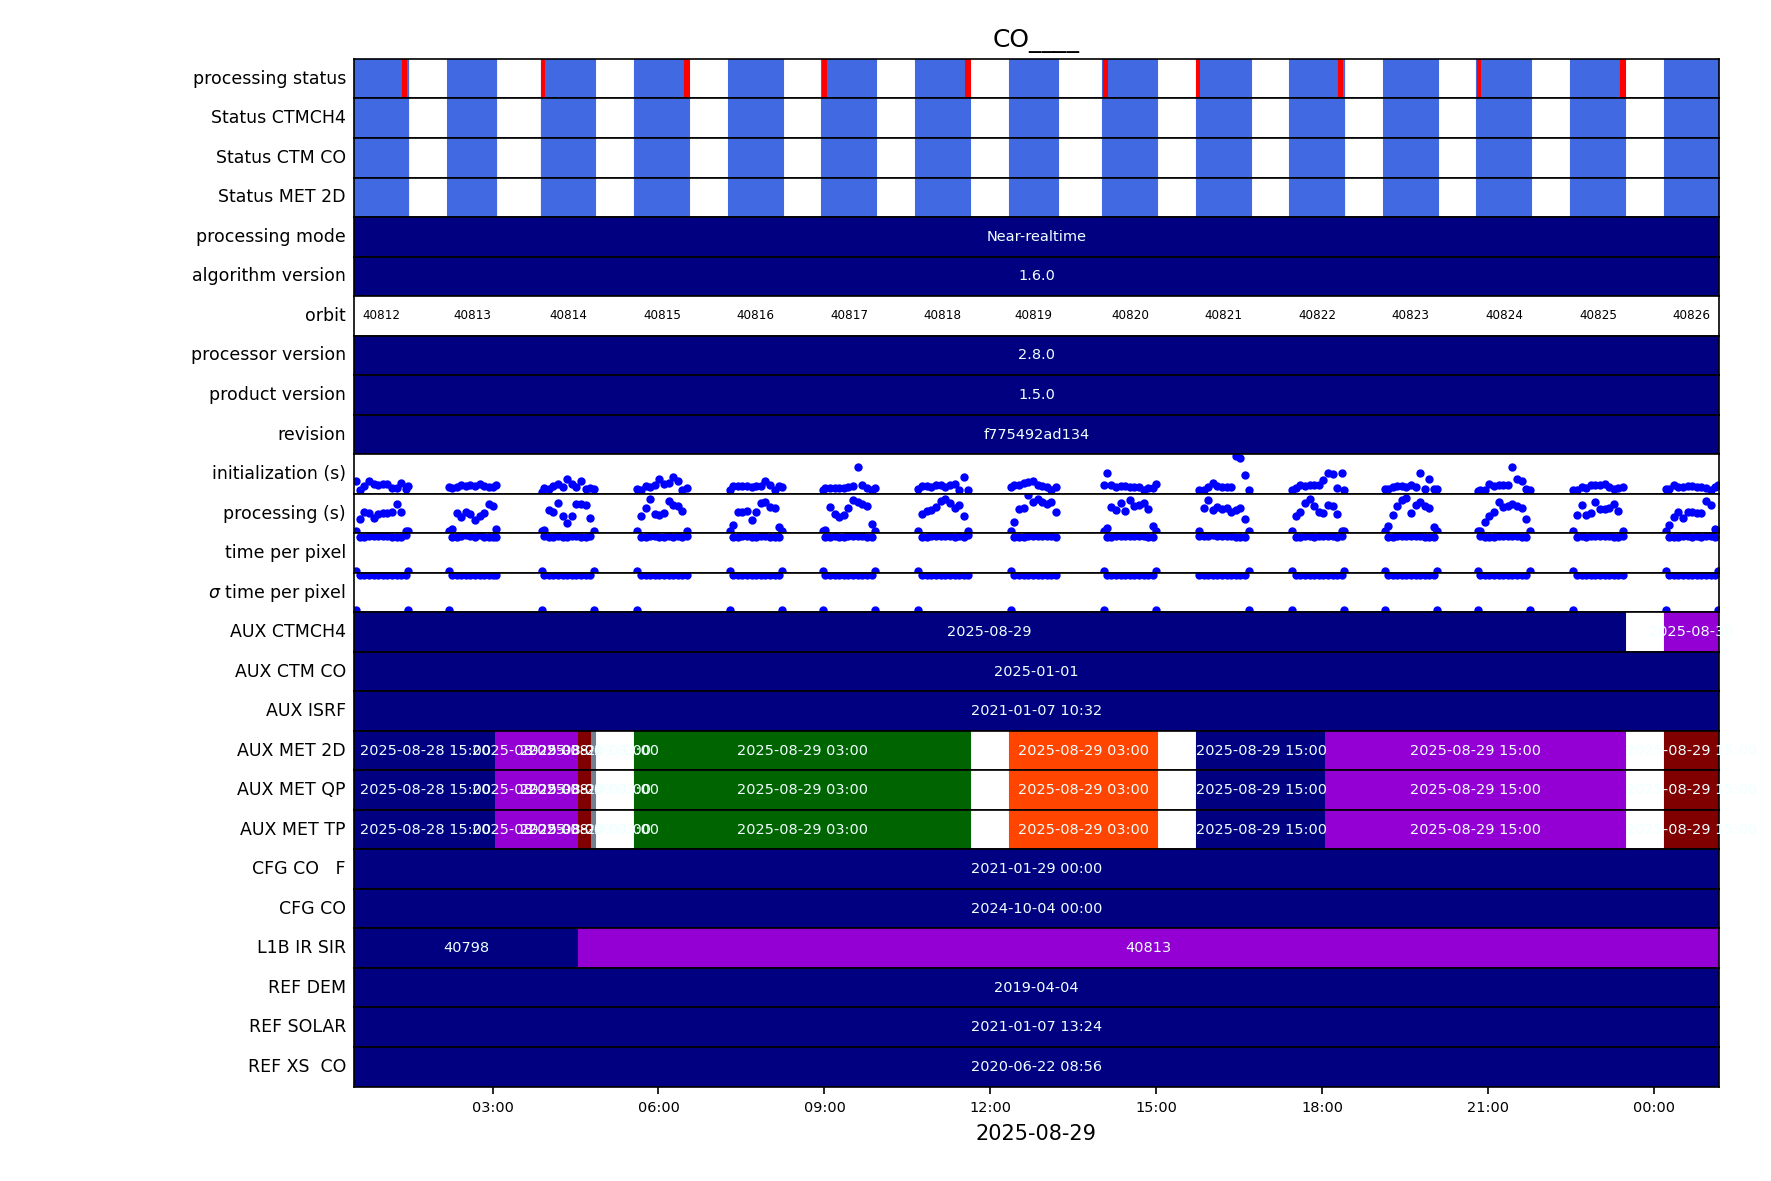1771x1181 pixels.
Task: Click AUX ISRF date 2021-01-07 10:32
Action: tap(1036, 711)
